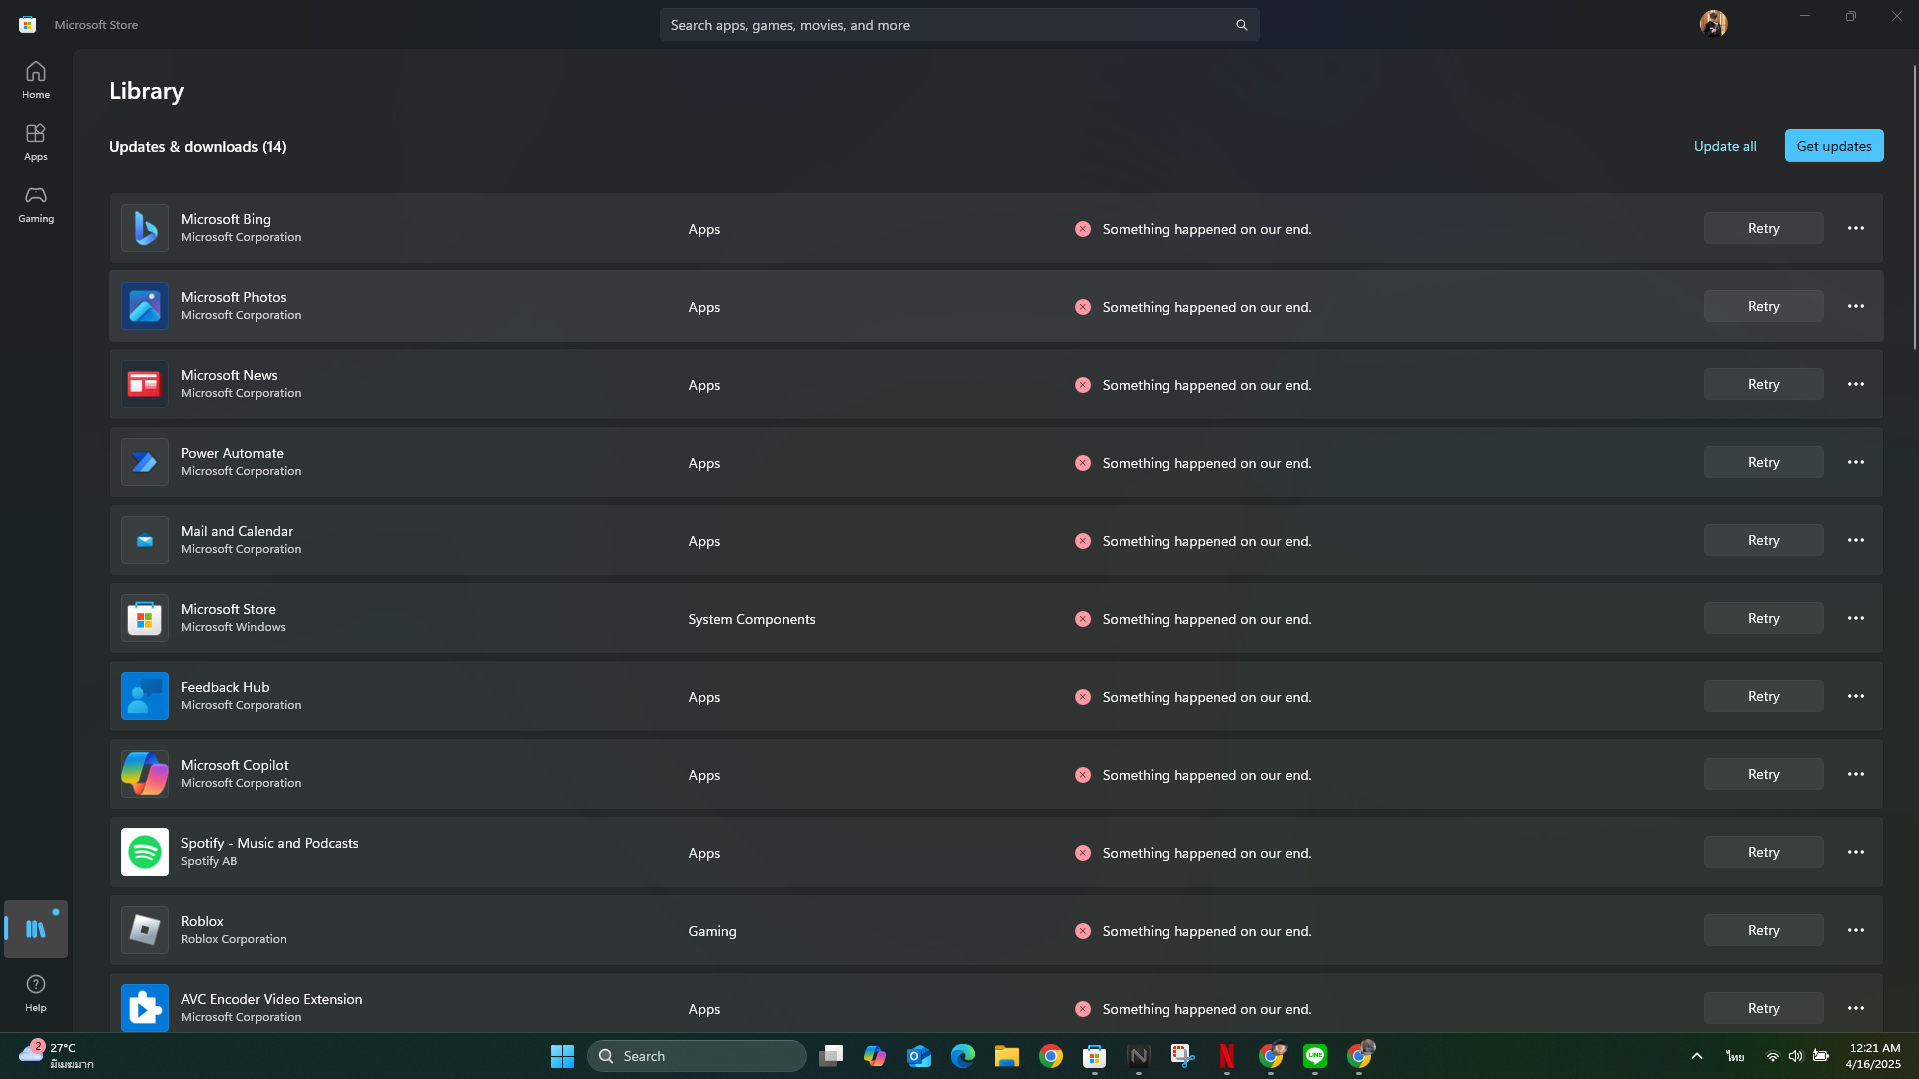Open Windows Start menu

coord(562,1056)
